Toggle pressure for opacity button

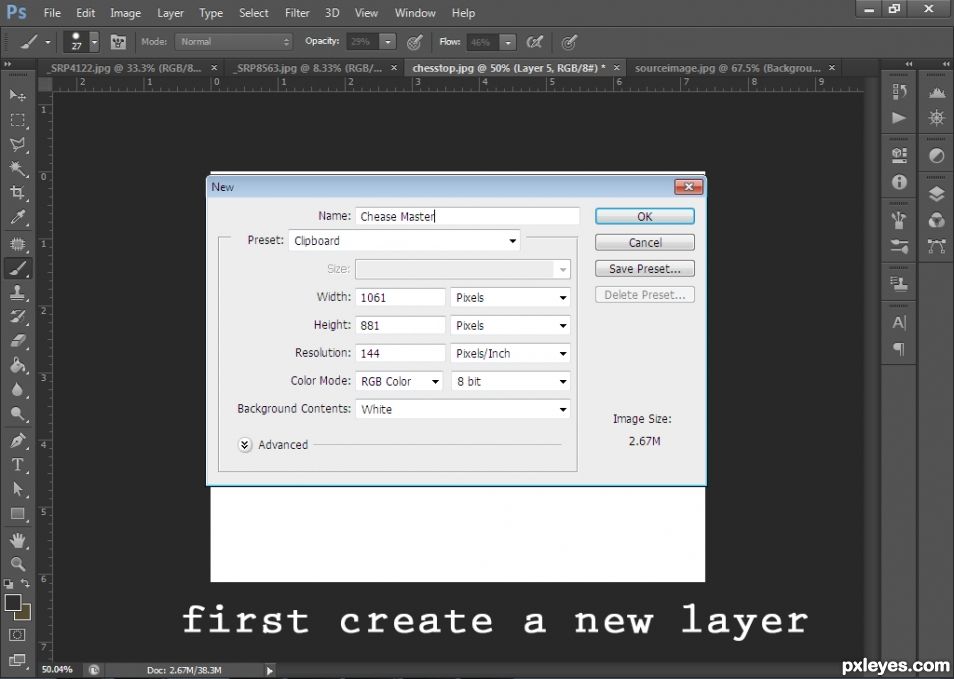[x=414, y=42]
